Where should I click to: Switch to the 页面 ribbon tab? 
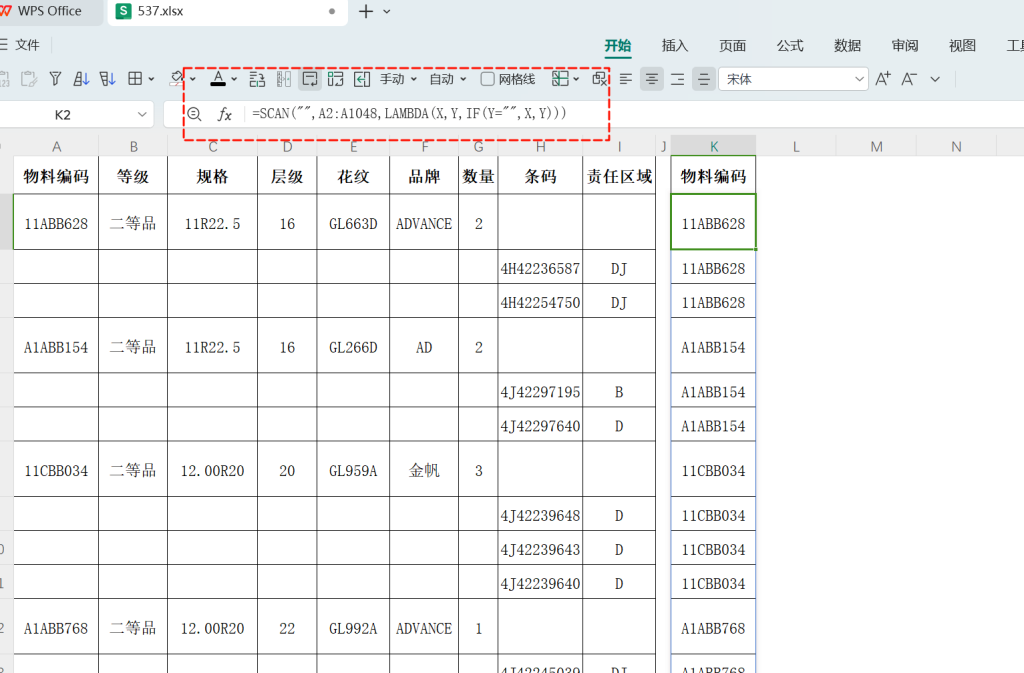pos(732,45)
